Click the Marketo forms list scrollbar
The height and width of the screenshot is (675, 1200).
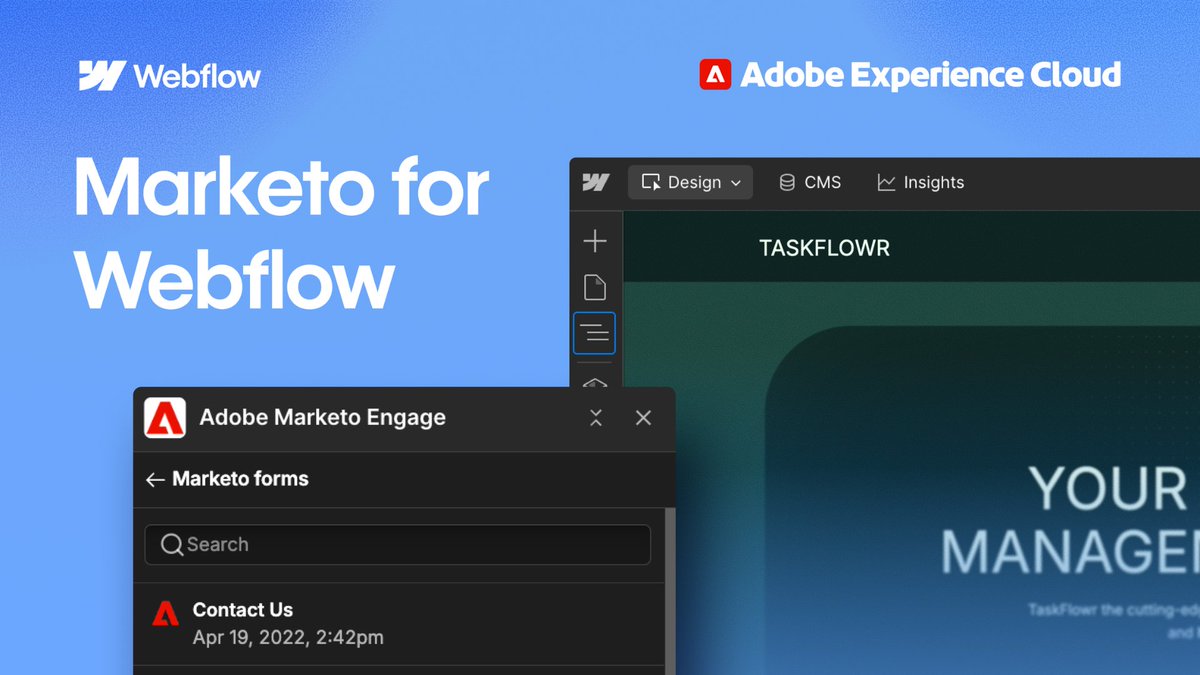670,590
